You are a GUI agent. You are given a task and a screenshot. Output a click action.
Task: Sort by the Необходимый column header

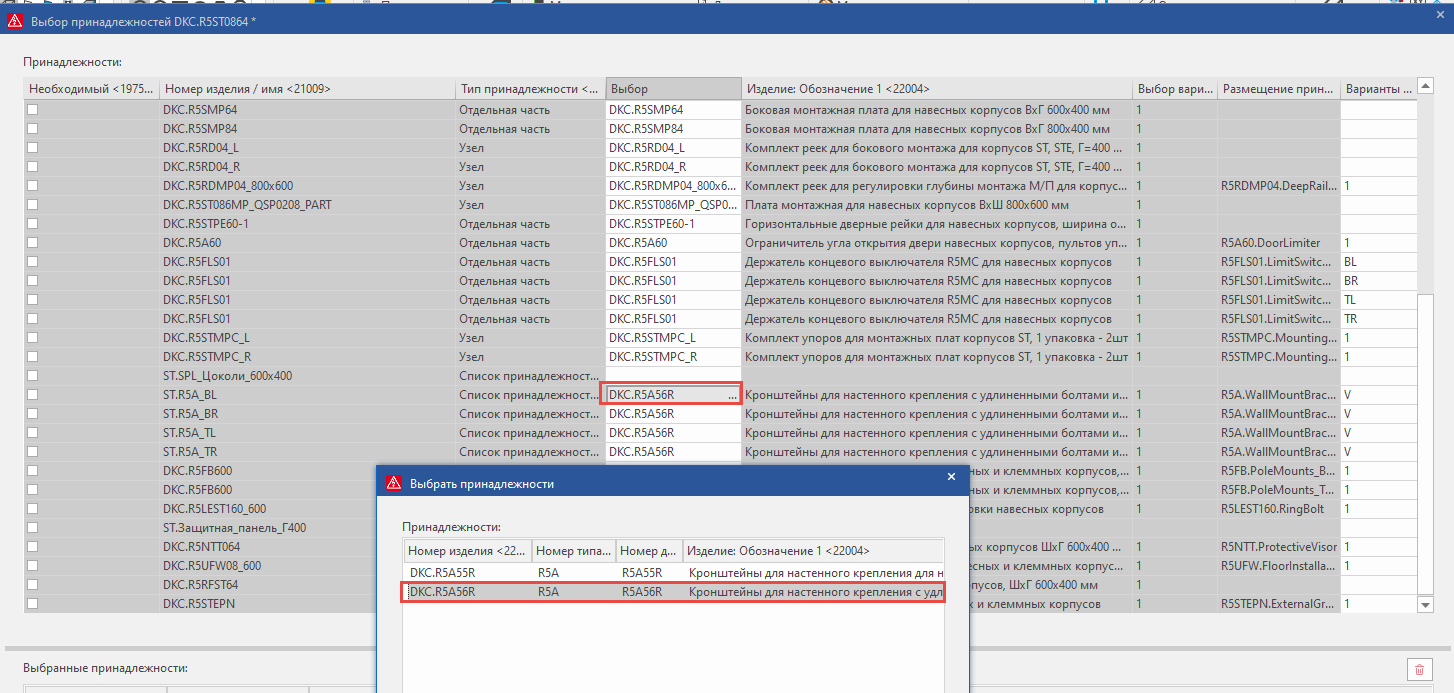click(91, 89)
